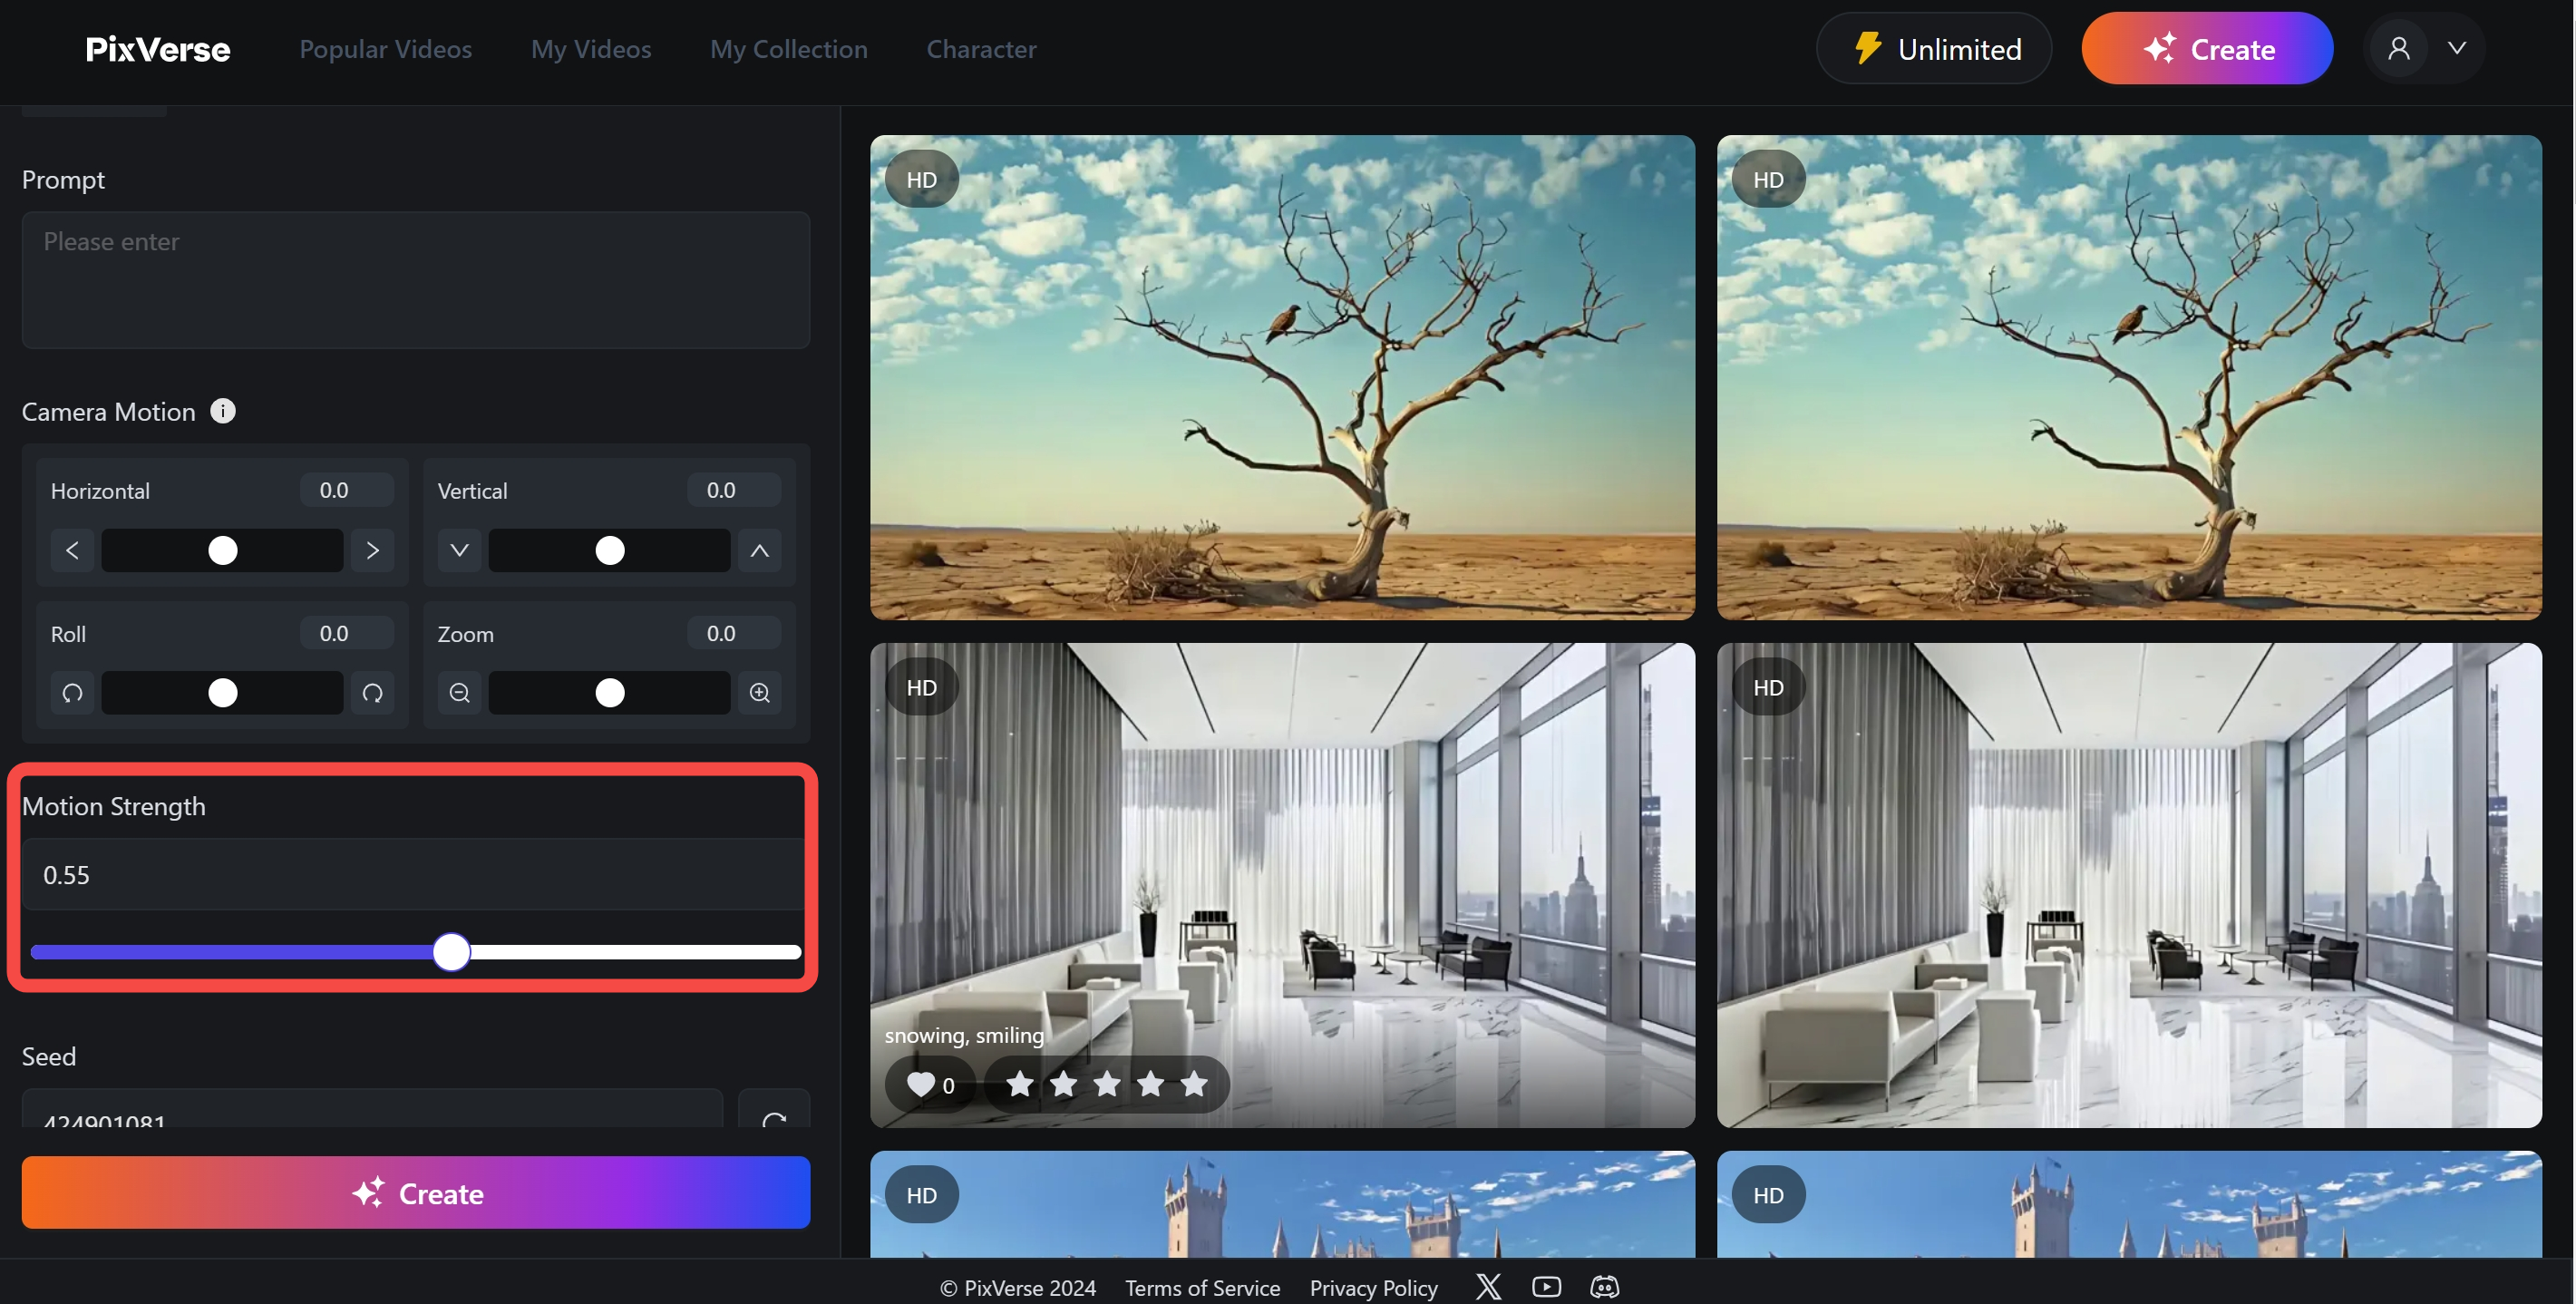This screenshot has width=2576, height=1304.
Task: Tilt camera up with arrow
Action: pos(760,550)
